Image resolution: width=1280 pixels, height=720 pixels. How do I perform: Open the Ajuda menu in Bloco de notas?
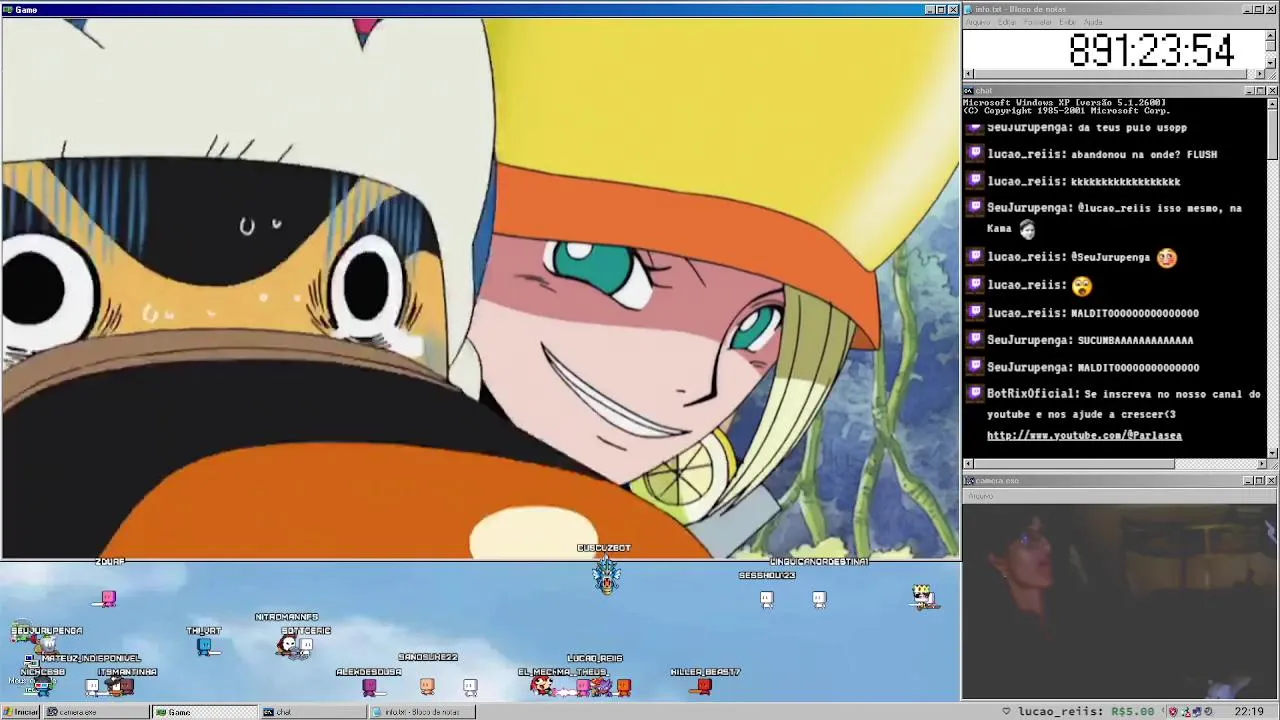(1094, 22)
